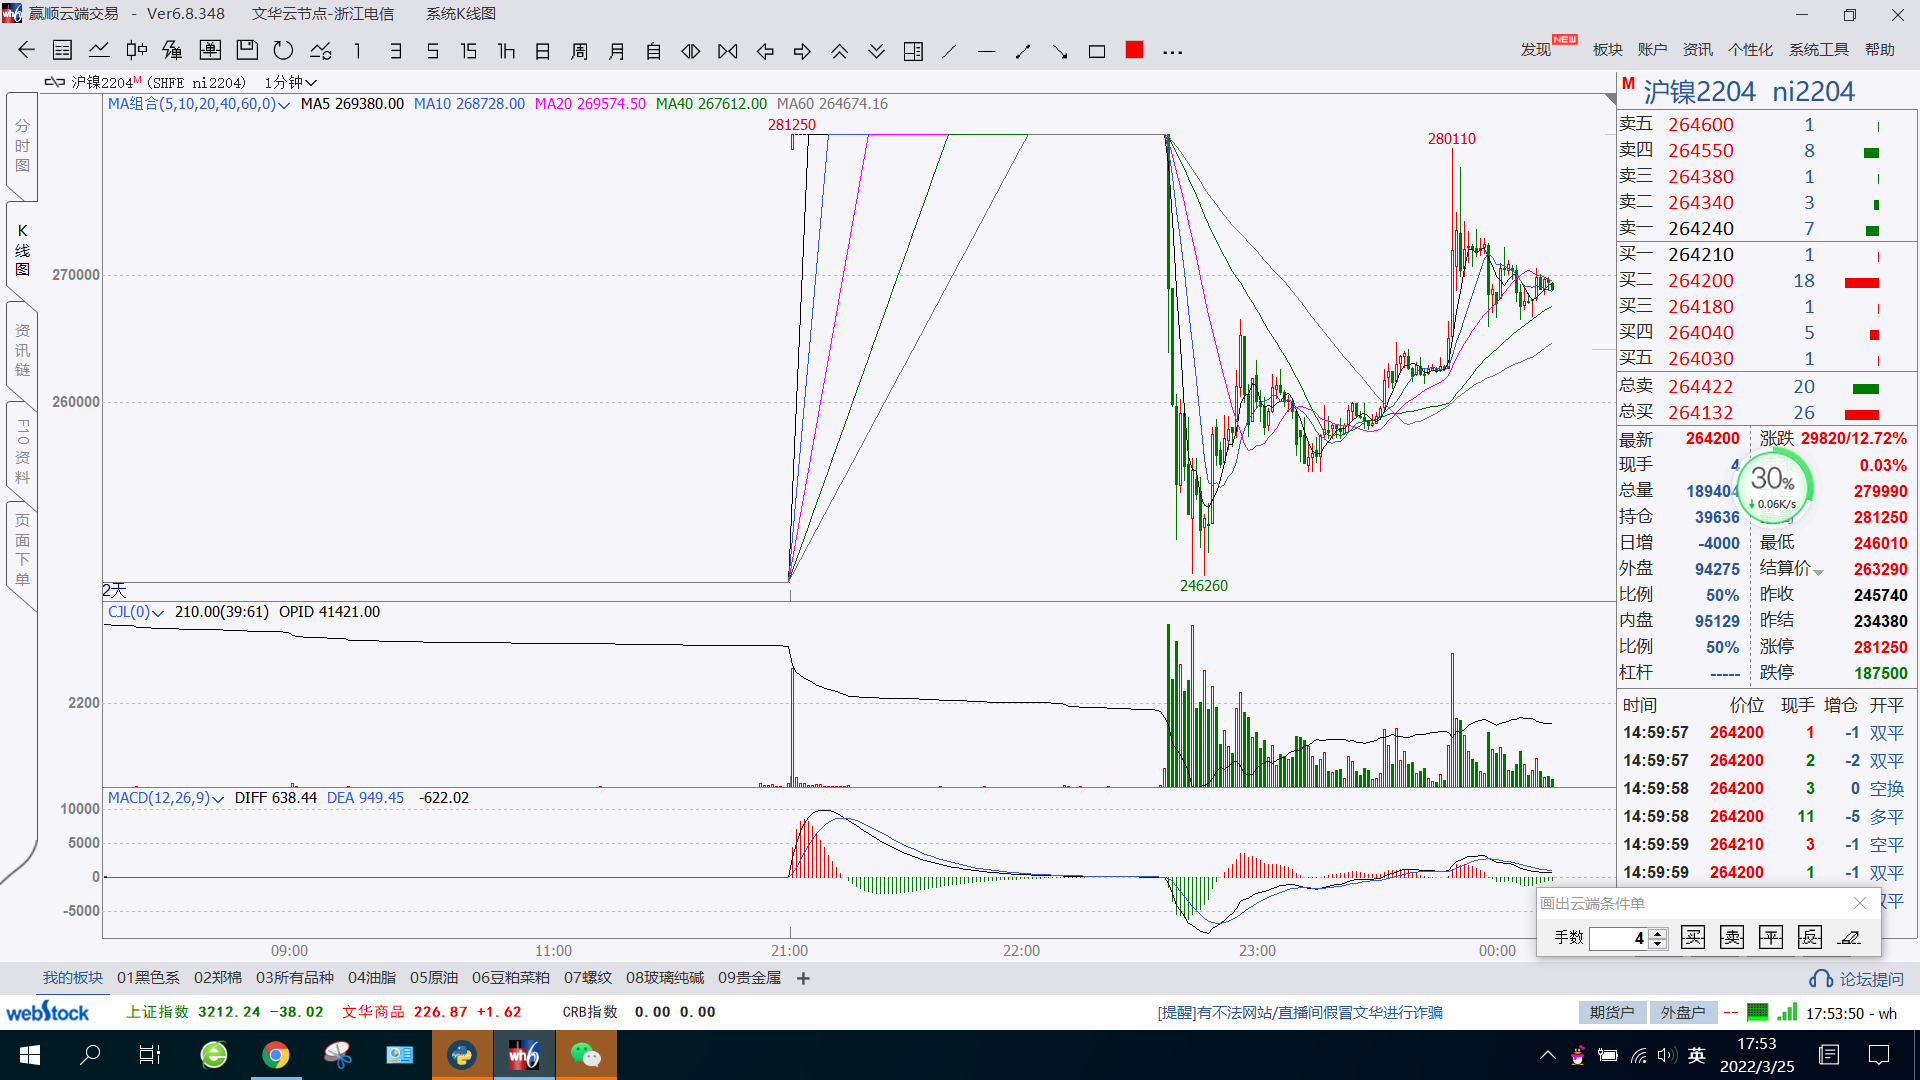Toggle the side quote panel layout icon
The image size is (1920, 1080).
click(913, 51)
